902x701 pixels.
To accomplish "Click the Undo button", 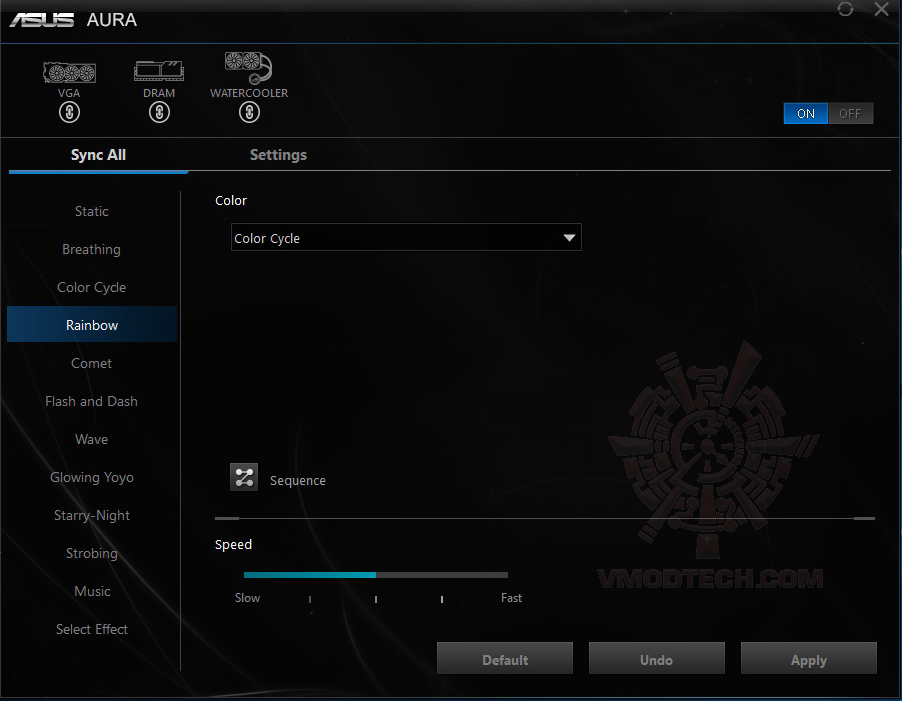I will [656, 658].
